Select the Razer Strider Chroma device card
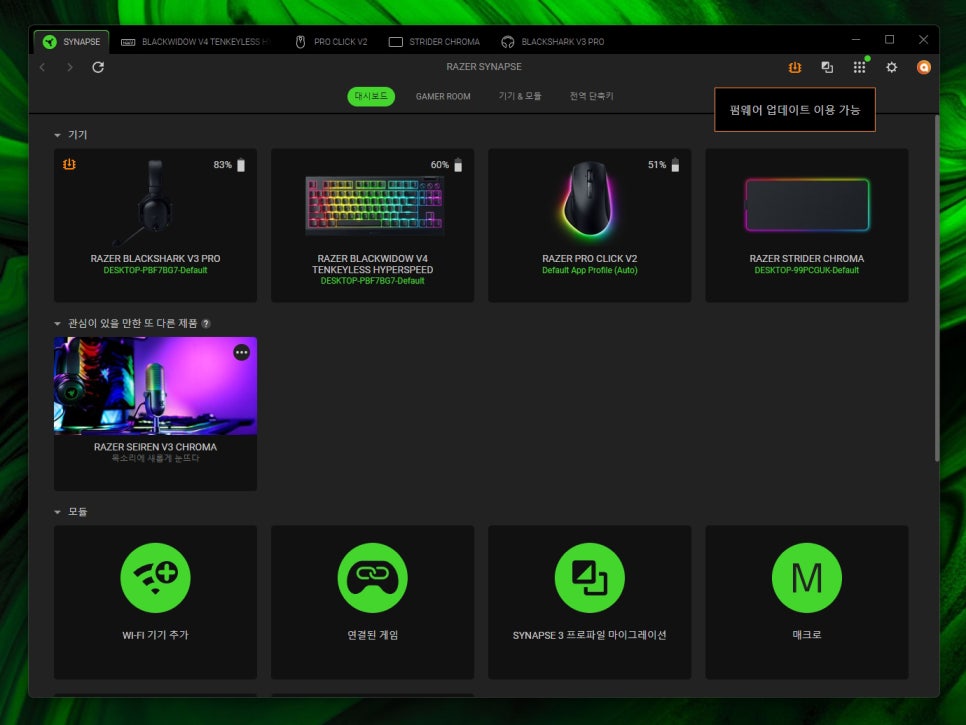This screenshot has width=966, height=725. pos(806,225)
